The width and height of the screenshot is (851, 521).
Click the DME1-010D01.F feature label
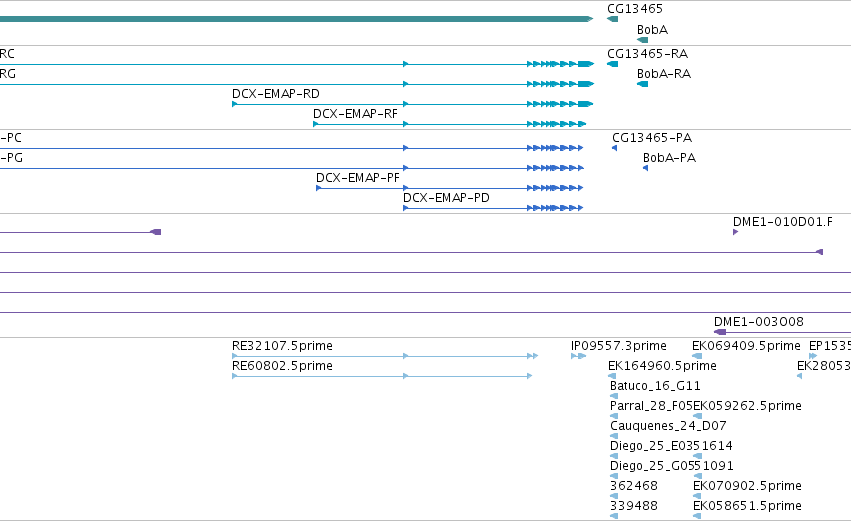click(783, 222)
